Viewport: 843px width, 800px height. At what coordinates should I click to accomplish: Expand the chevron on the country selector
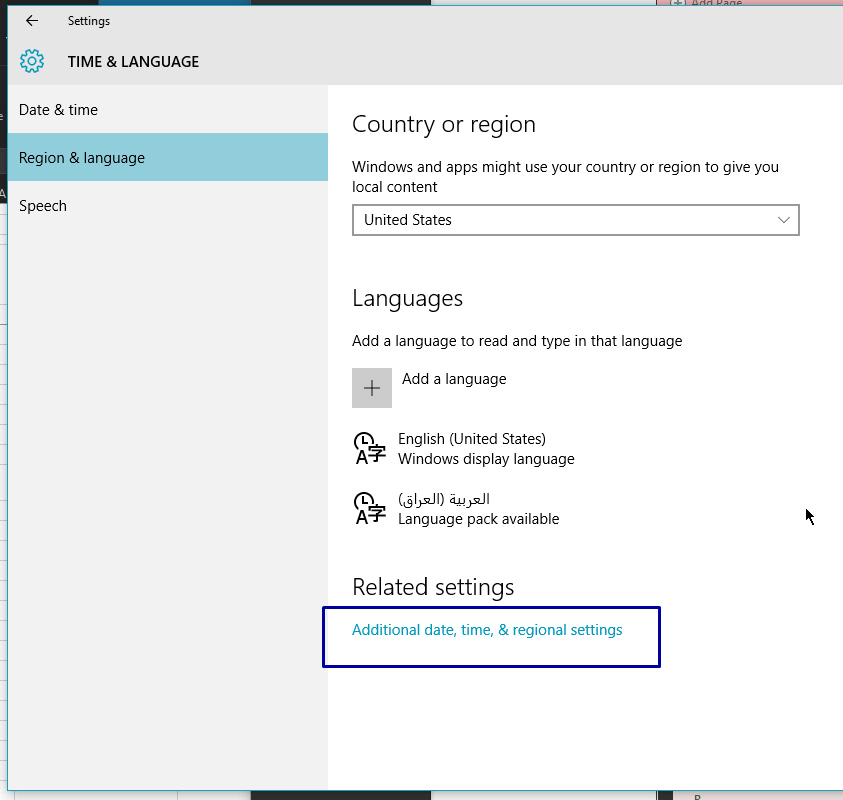(x=783, y=220)
